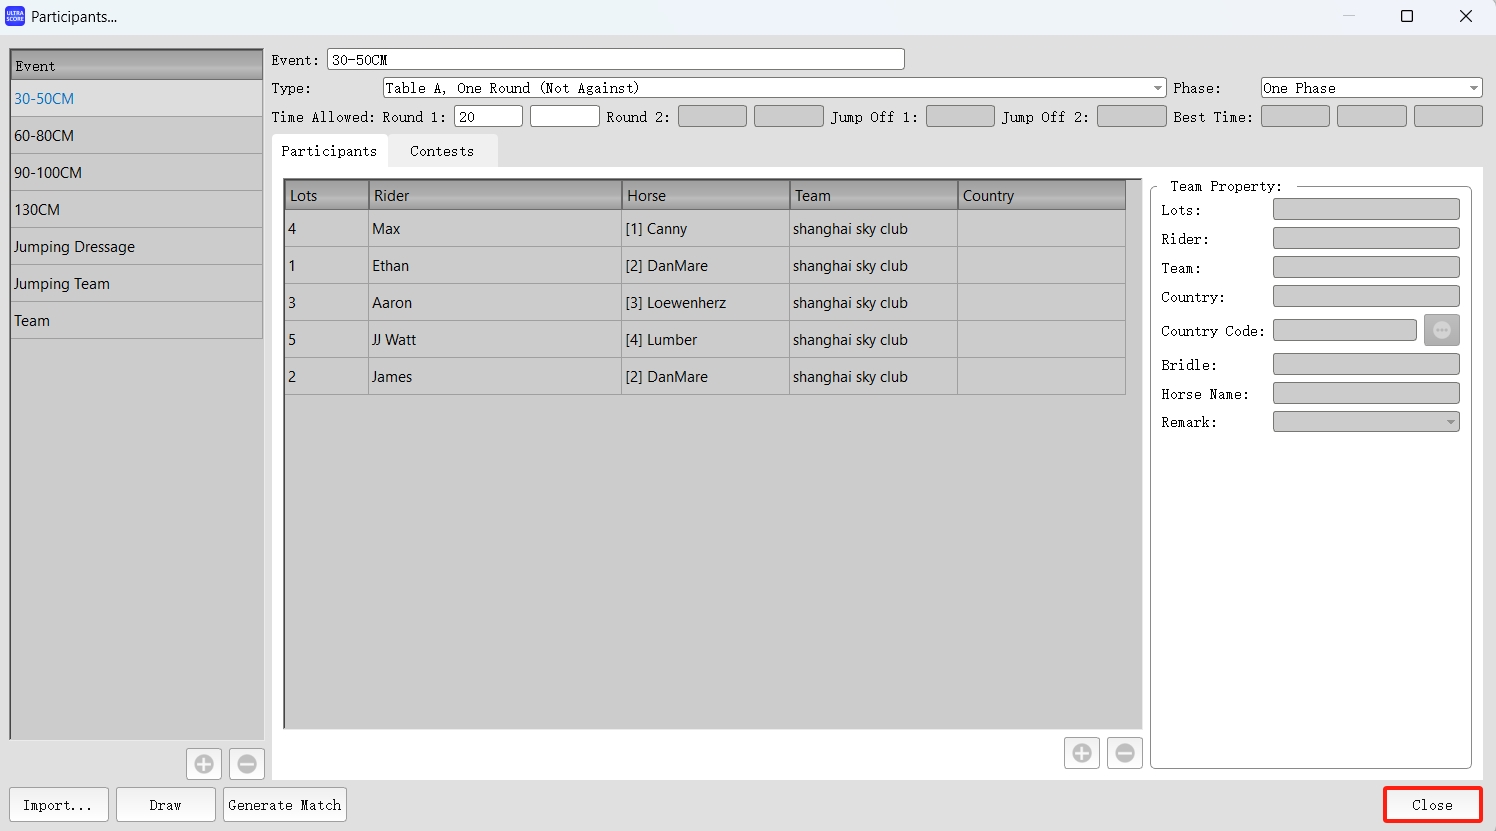Remove the selected event with the minus icon
This screenshot has width=1496, height=831.
(246, 763)
